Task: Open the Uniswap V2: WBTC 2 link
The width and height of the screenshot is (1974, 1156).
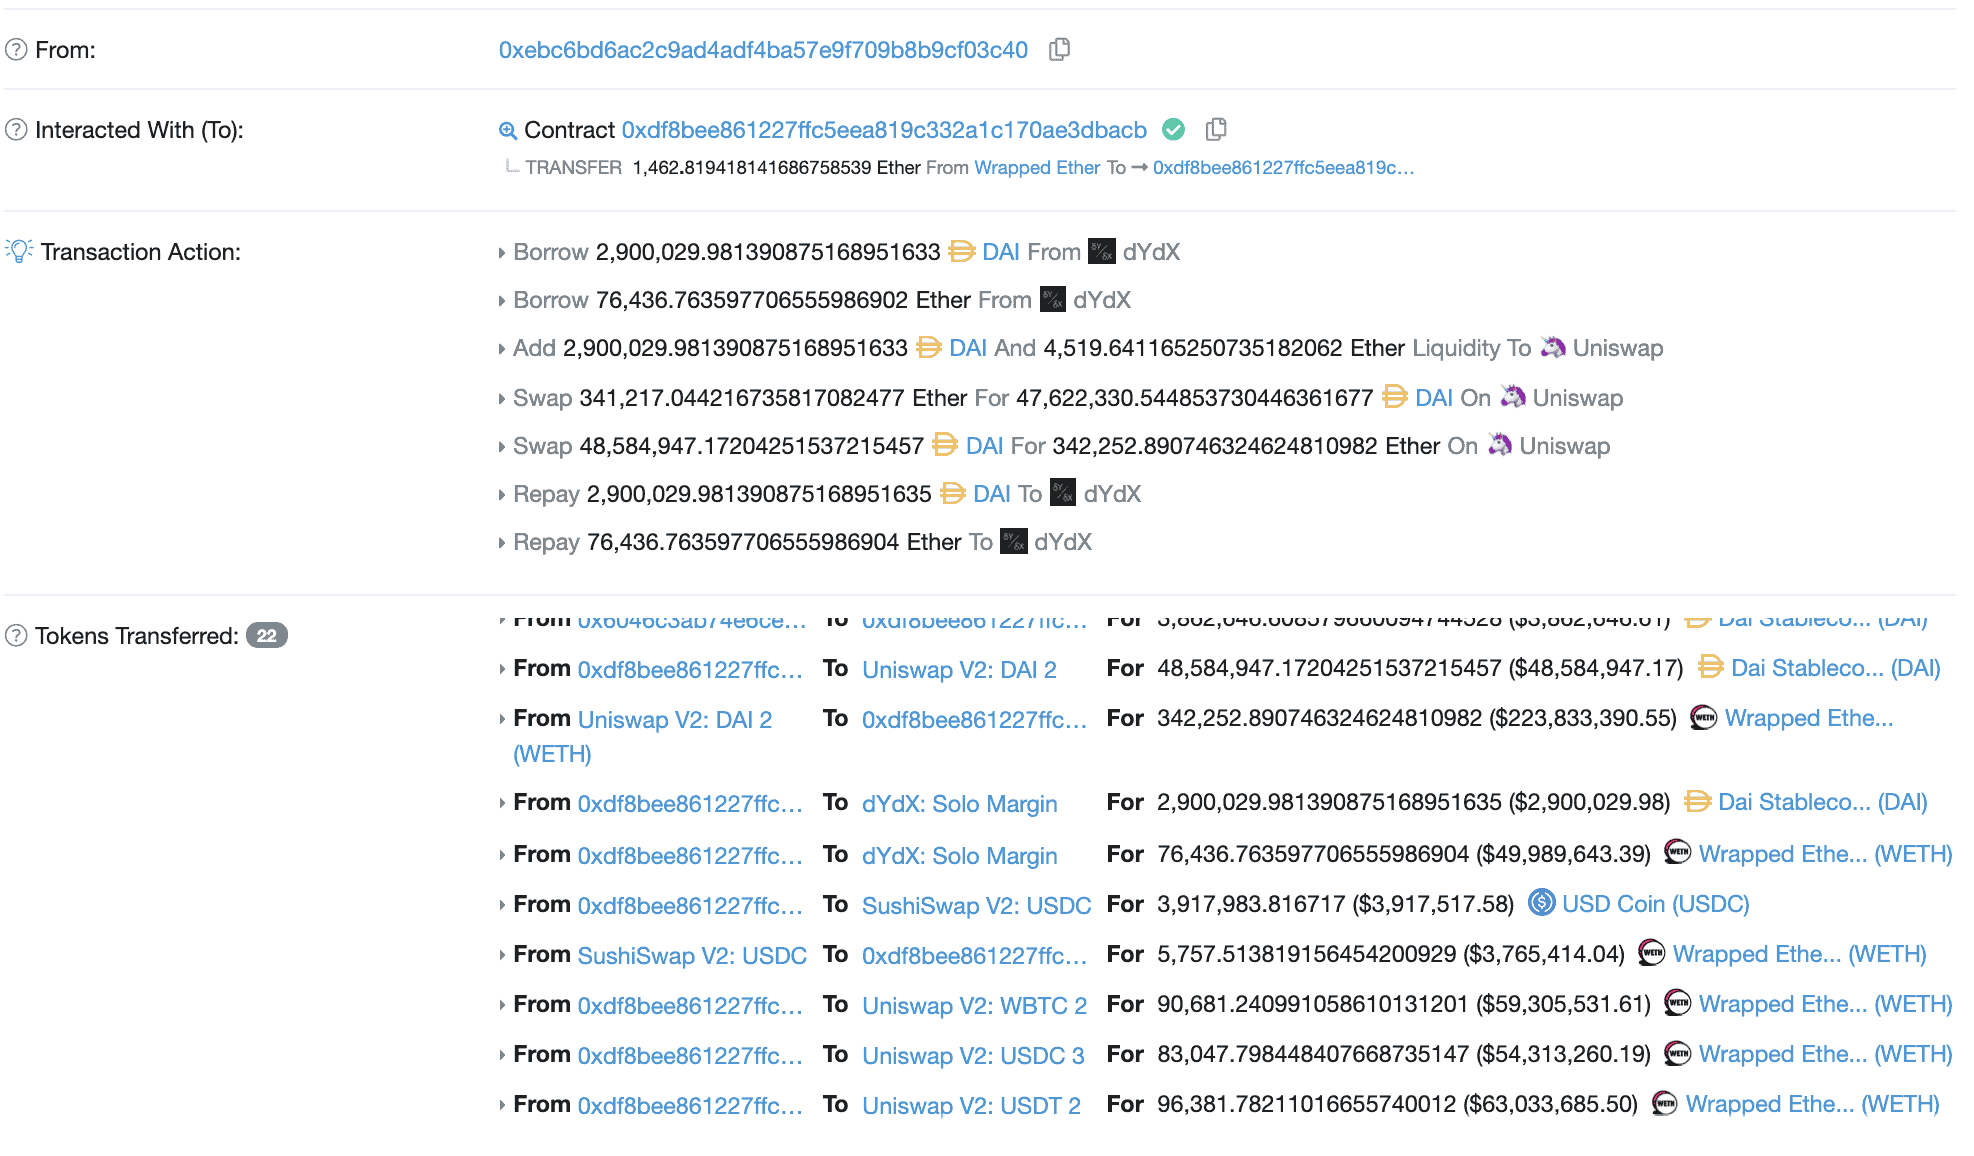Action: click(974, 1005)
